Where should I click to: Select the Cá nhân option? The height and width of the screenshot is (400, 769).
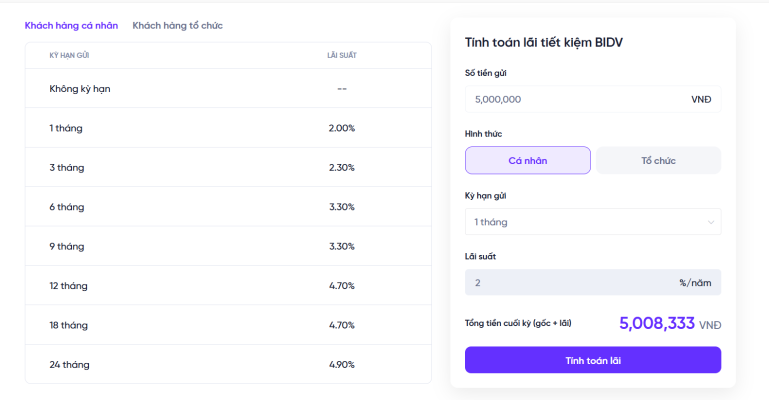coord(528,160)
